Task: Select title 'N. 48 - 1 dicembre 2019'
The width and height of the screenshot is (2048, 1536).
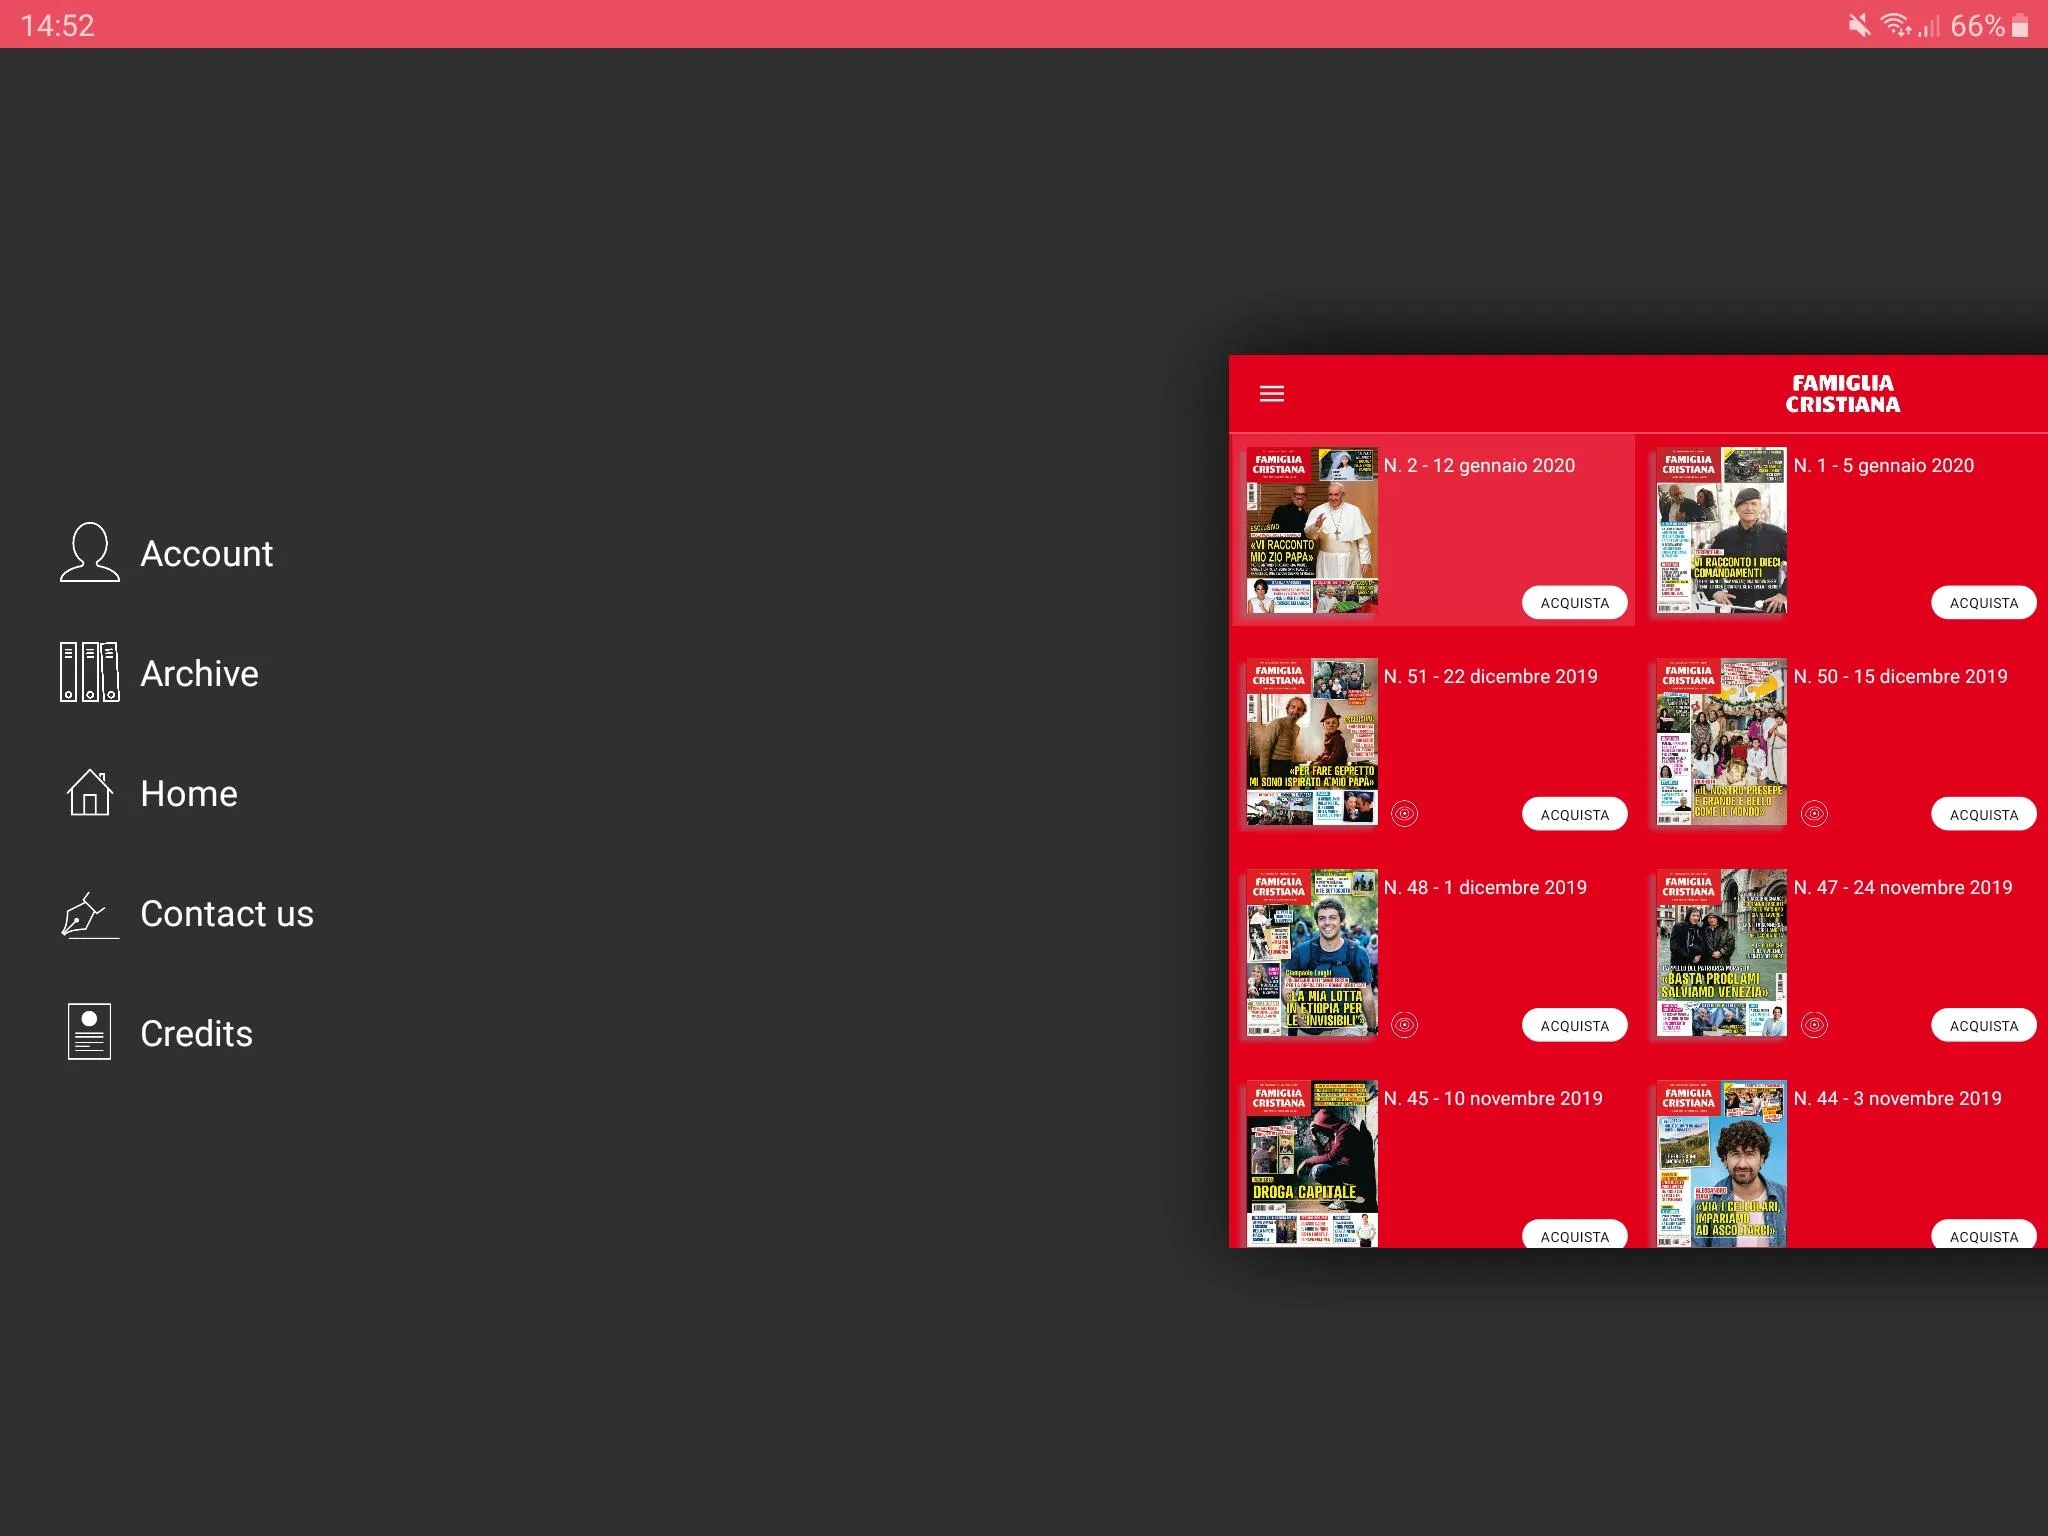Action: [1485, 887]
